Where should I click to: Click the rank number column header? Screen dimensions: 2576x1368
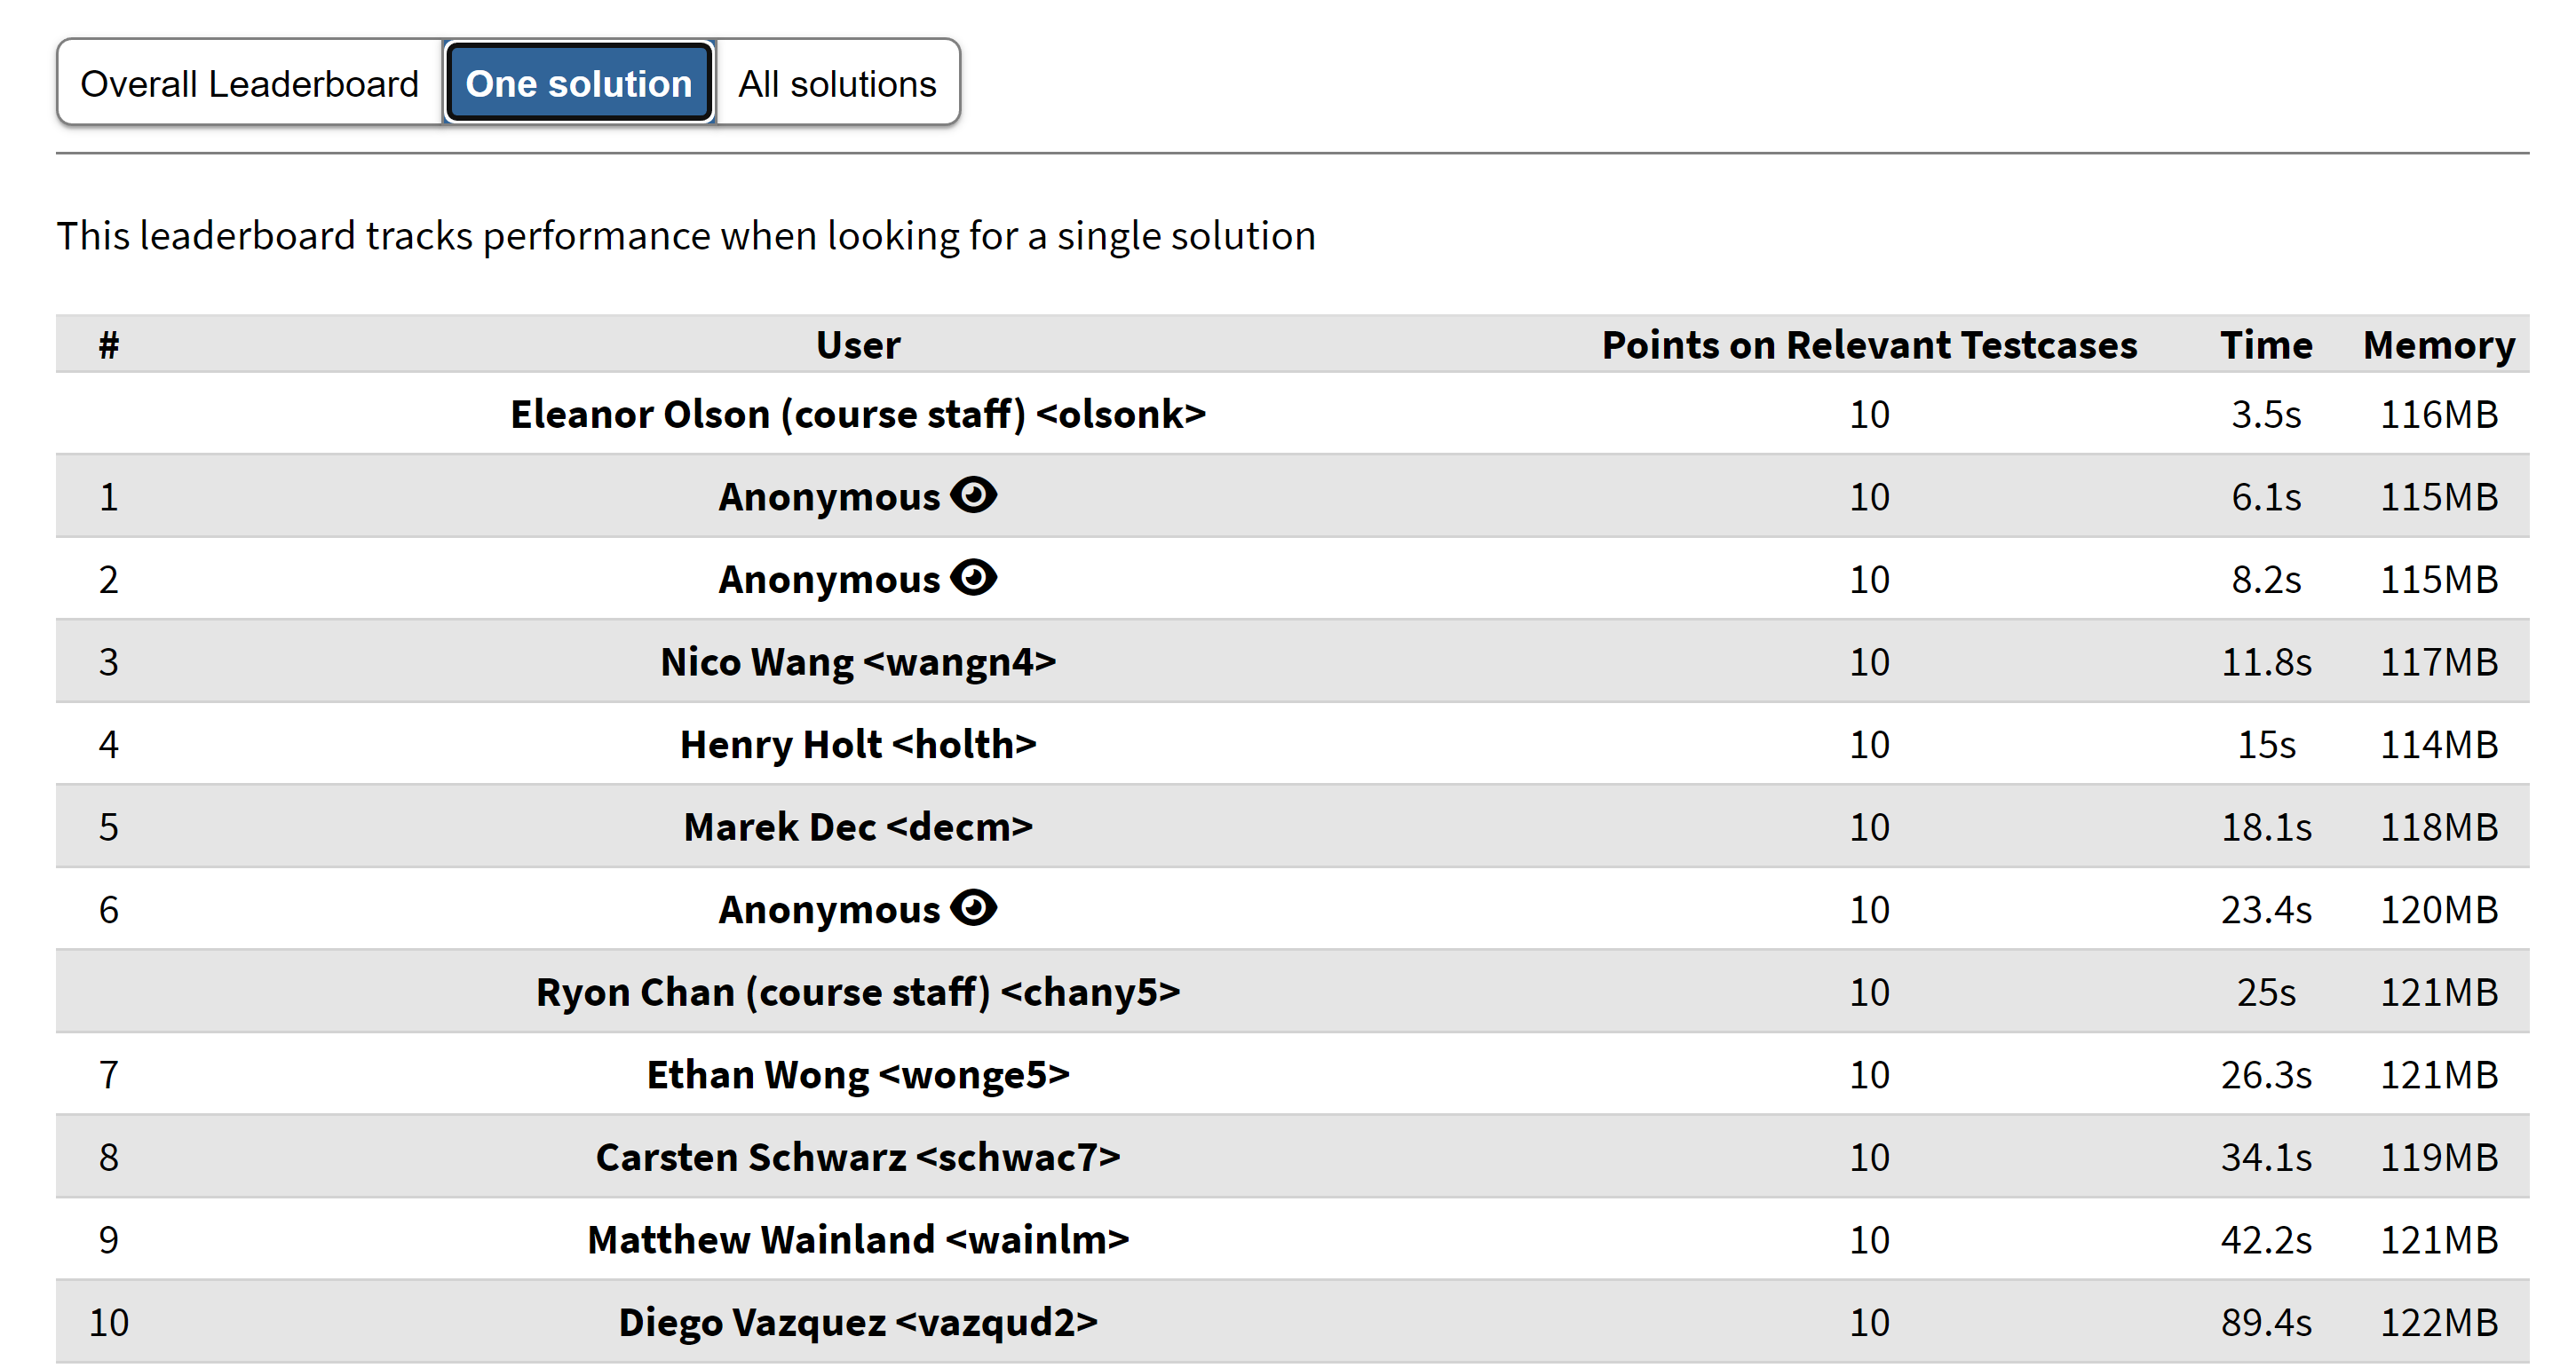tap(109, 345)
